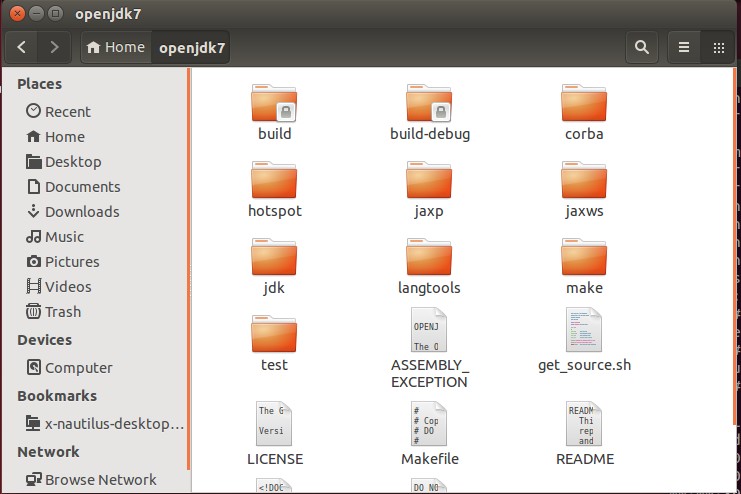Open Computer under Devices
Viewport: 741px width, 494px height.
click(x=69, y=368)
